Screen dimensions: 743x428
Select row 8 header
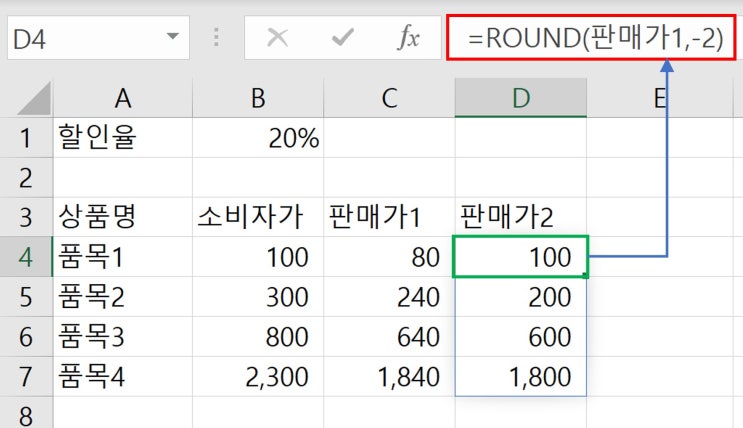tap(26, 413)
